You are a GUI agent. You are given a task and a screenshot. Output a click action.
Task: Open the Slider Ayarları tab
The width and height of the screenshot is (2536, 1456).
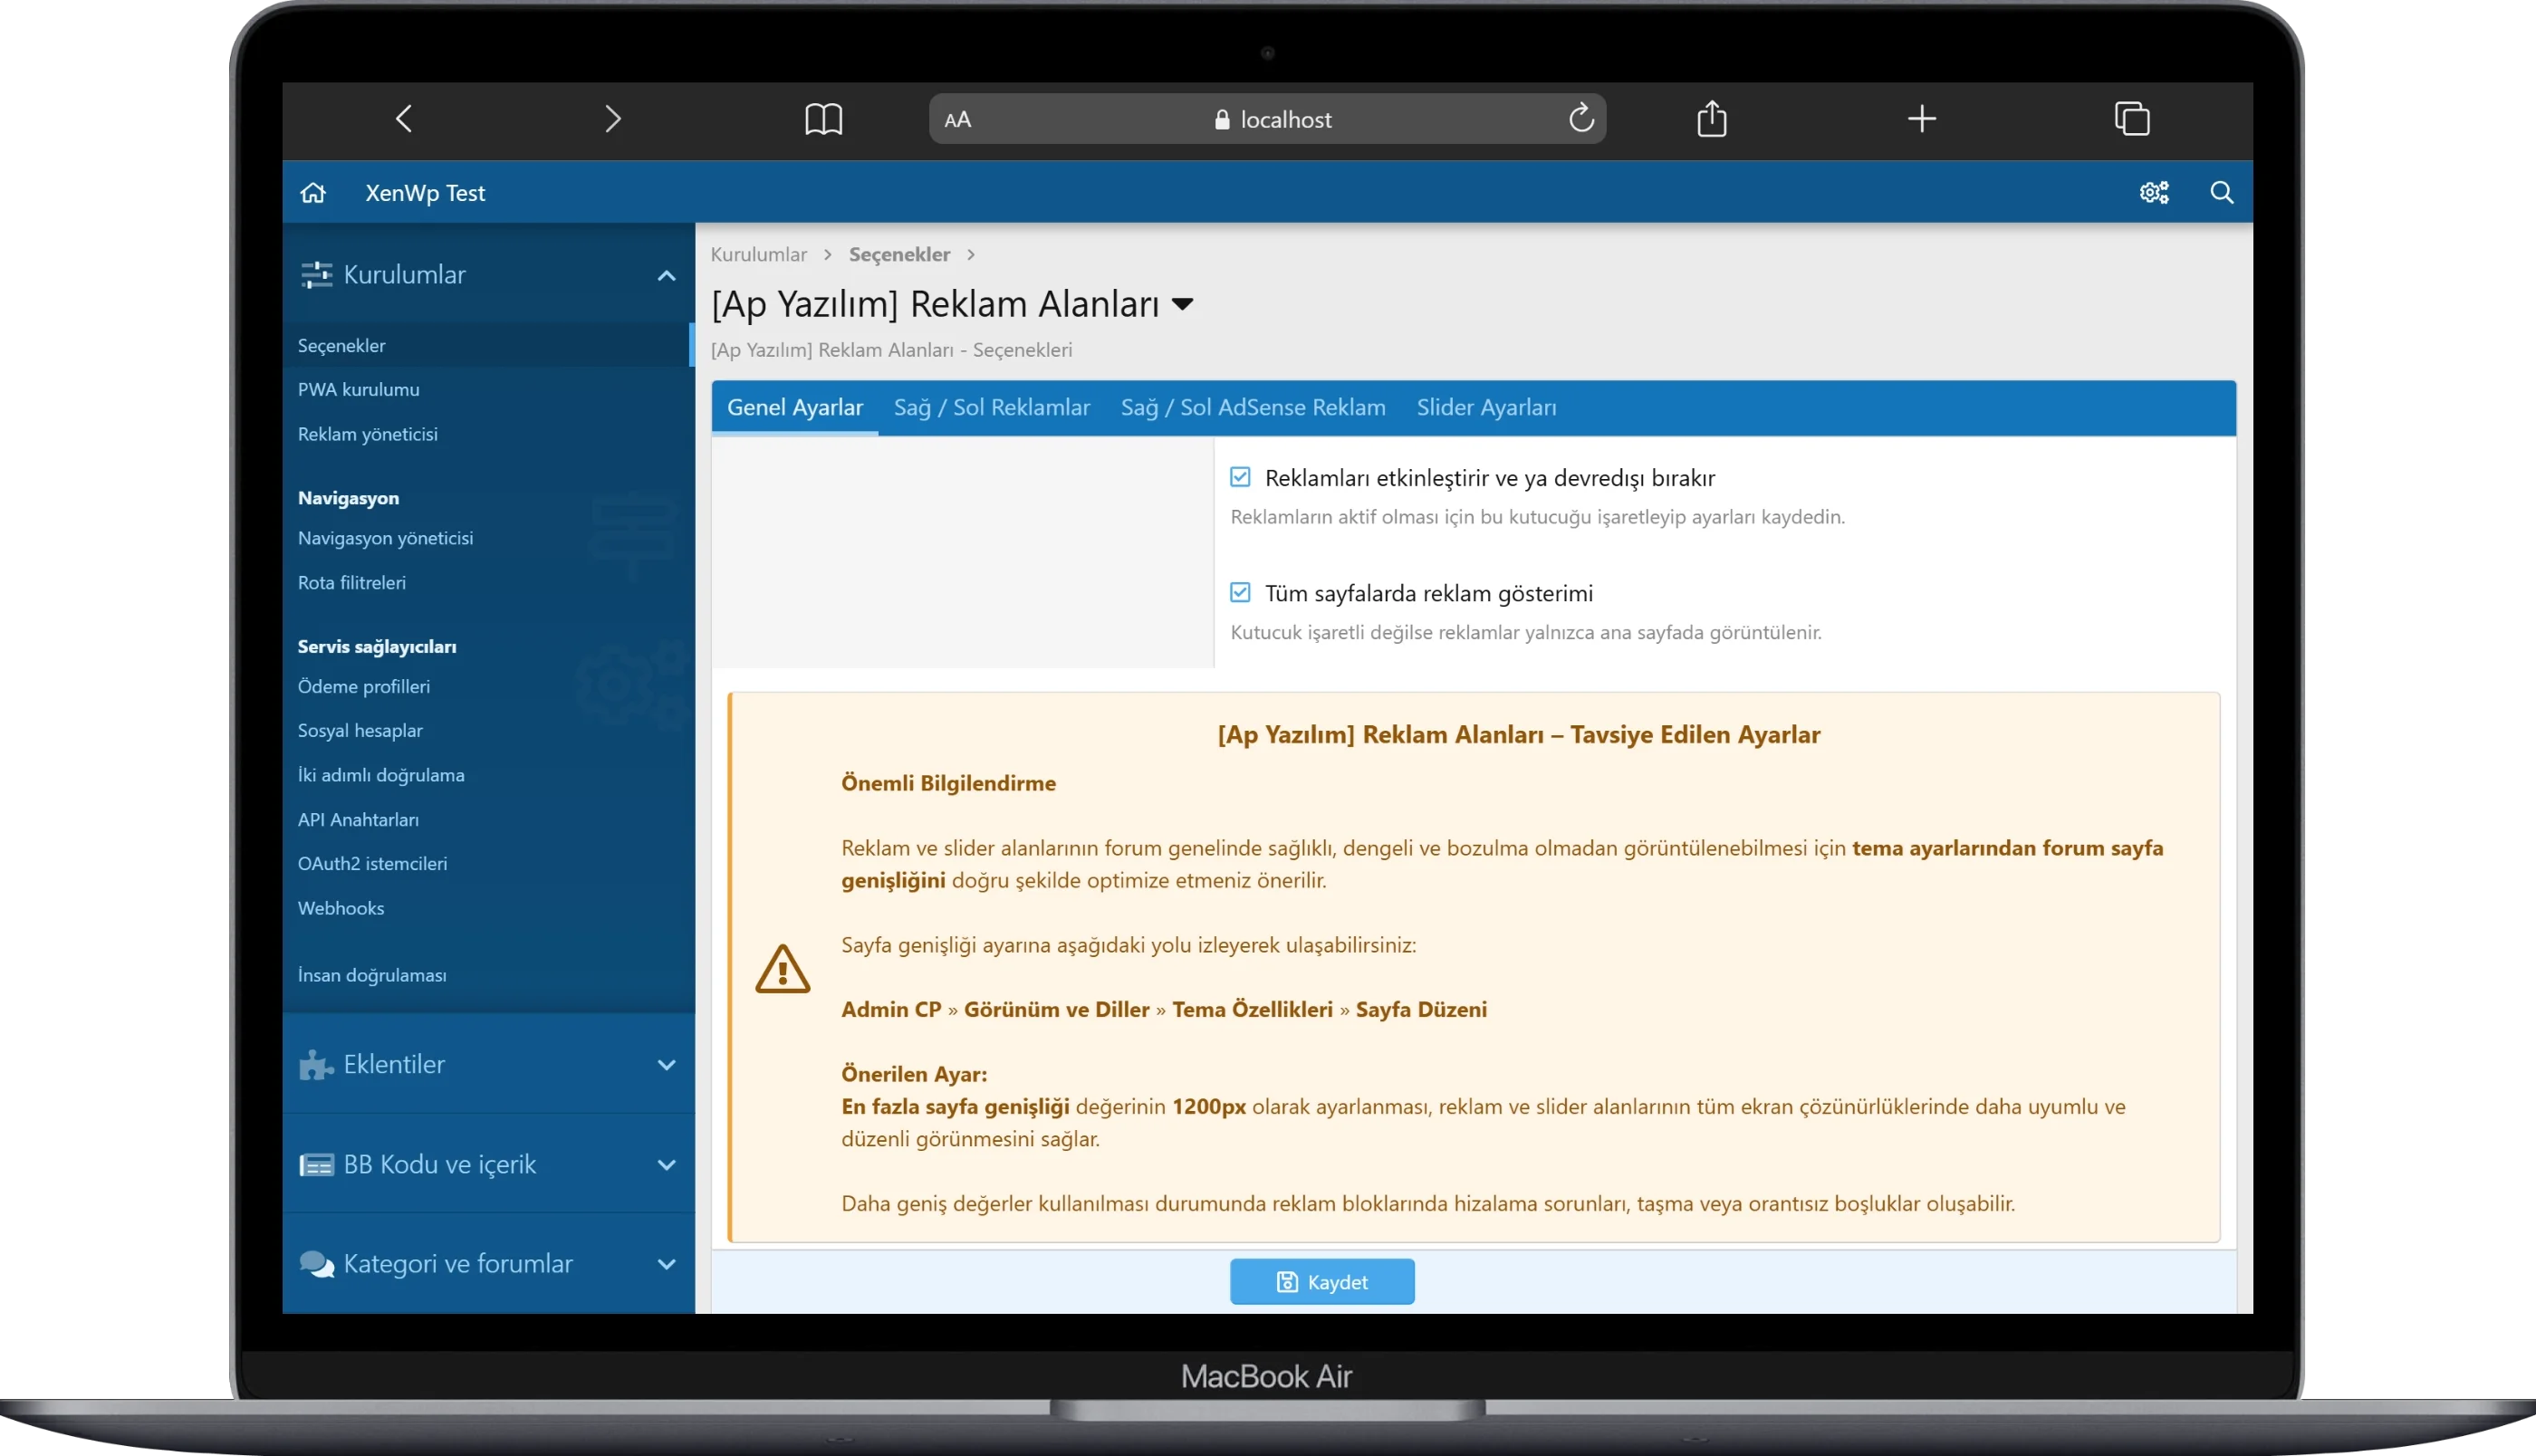[x=1485, y=408]
